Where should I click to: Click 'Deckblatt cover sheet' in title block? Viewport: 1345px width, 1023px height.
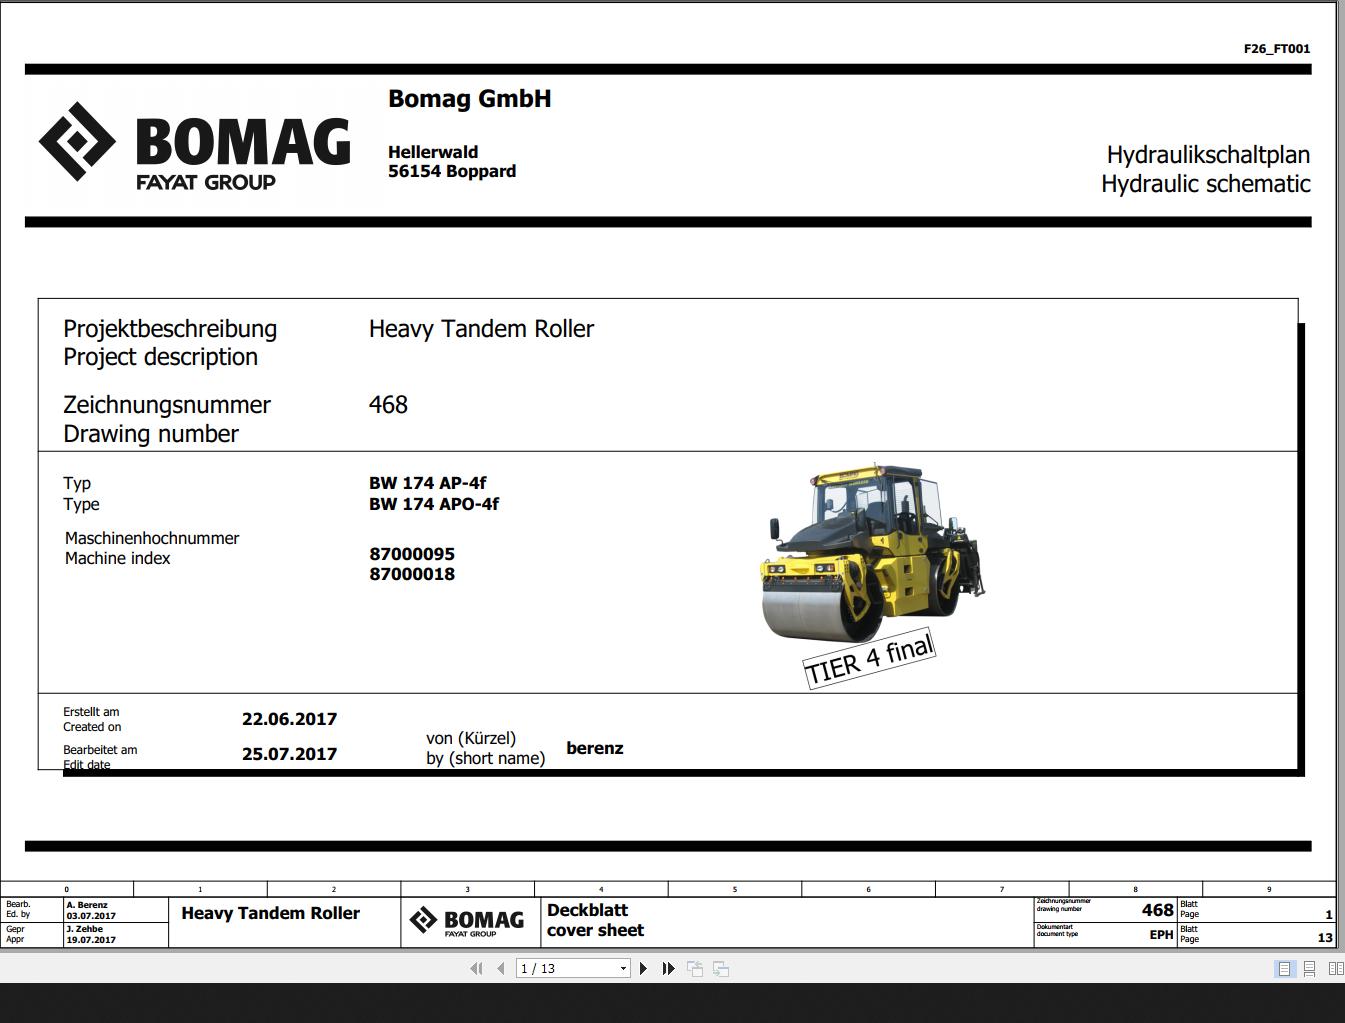[x=595, y=920]
